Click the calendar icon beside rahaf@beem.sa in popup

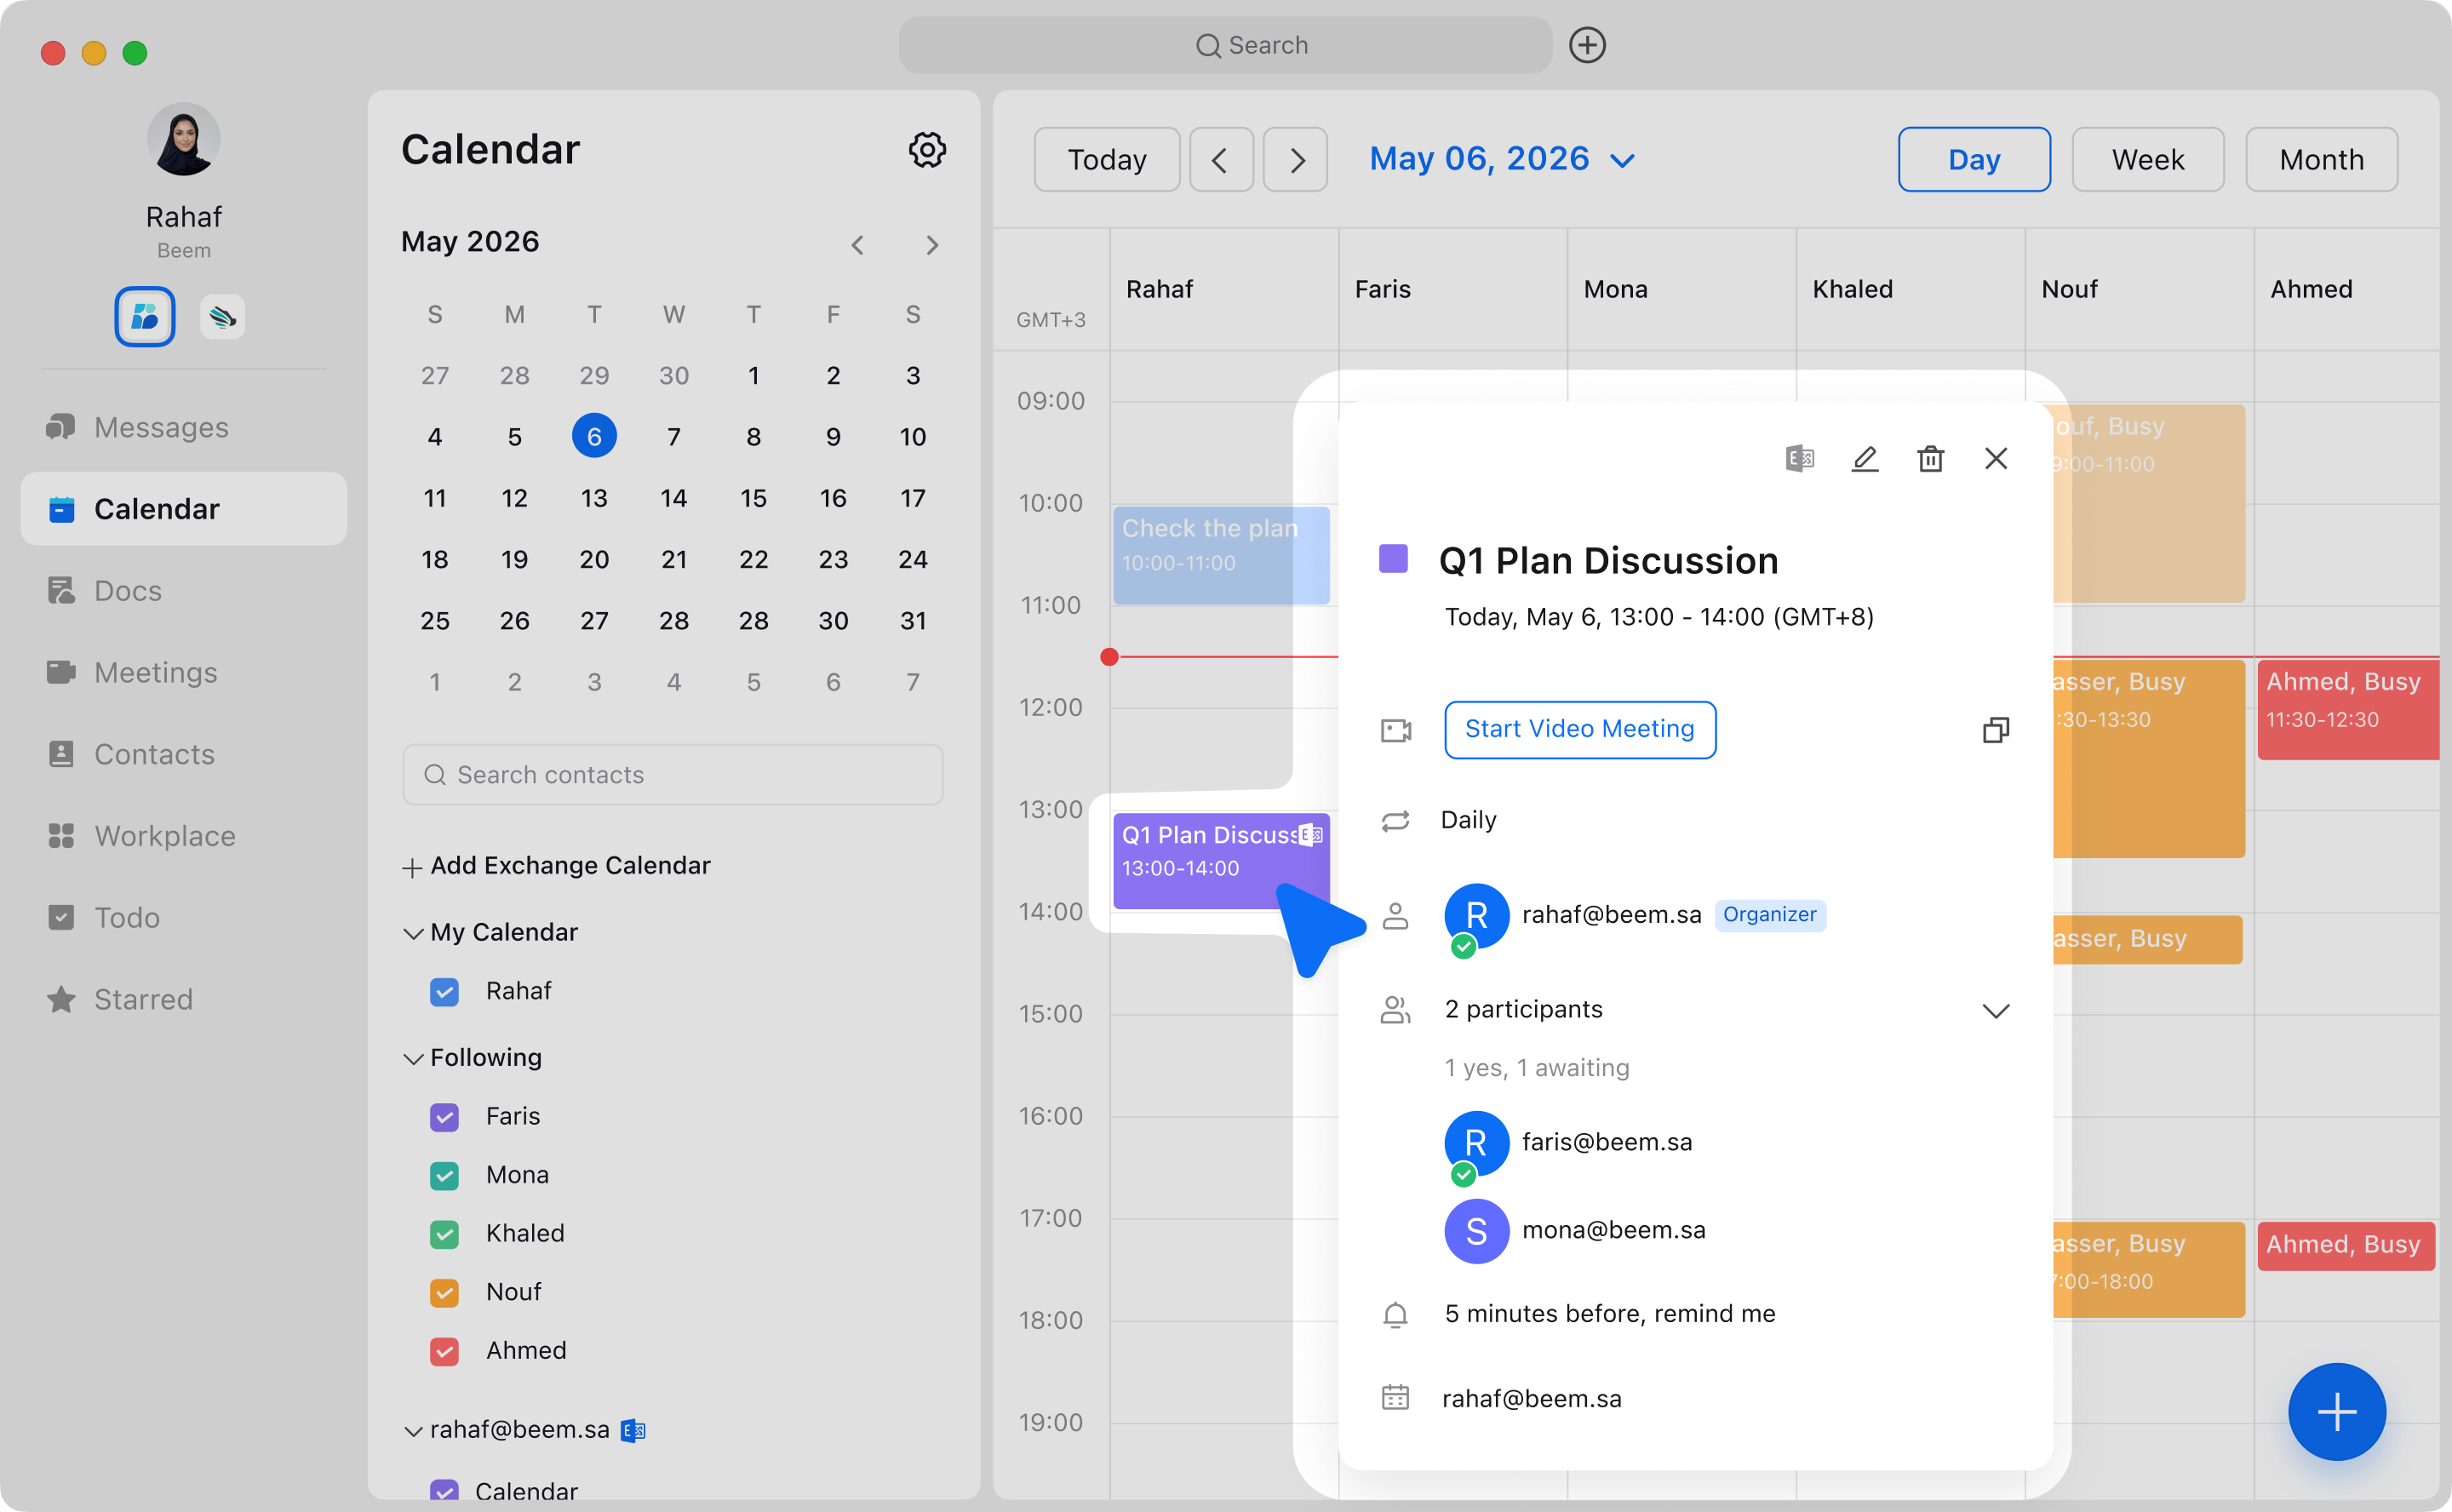click(x=1396, y=1398)
